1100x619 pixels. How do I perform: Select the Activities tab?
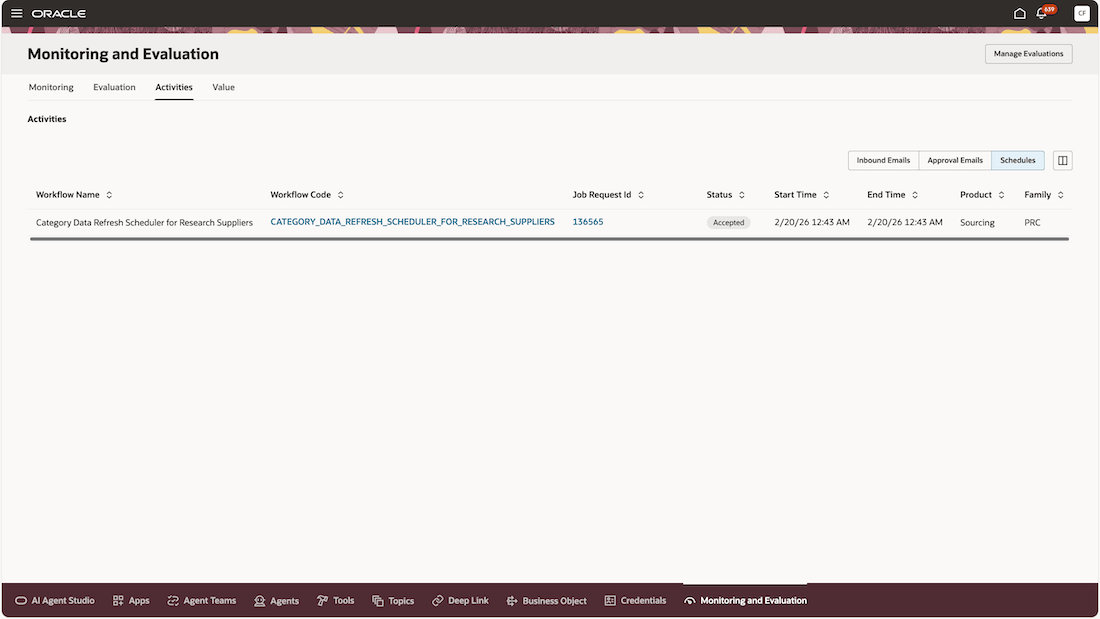(174, 87)
